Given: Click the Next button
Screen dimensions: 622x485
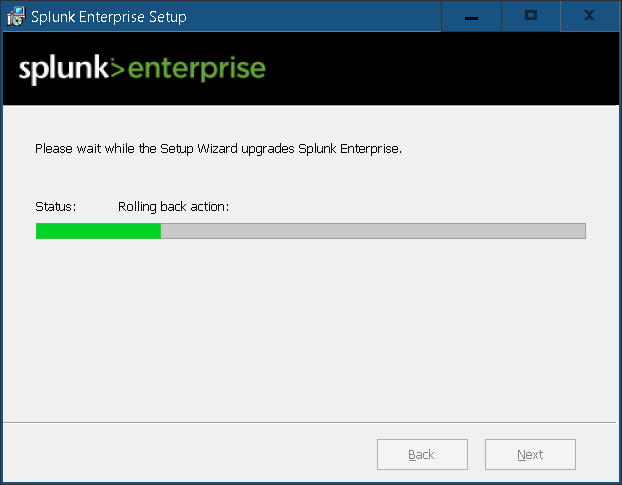Looking at the screenshot, I should (x=530, y=454).
